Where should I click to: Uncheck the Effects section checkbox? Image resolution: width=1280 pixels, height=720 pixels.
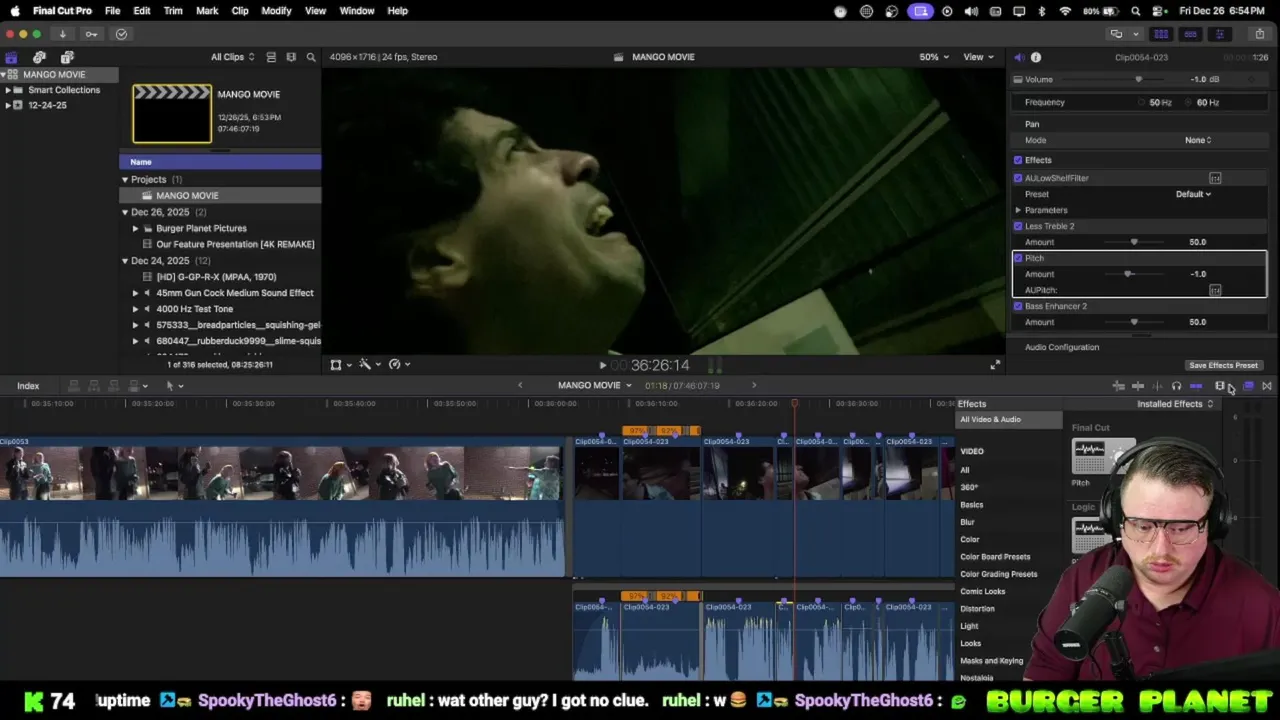[1018, 160]
